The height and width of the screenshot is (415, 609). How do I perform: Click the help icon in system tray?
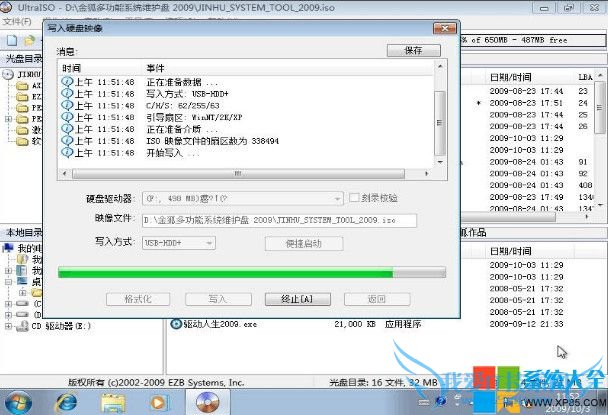441,401
